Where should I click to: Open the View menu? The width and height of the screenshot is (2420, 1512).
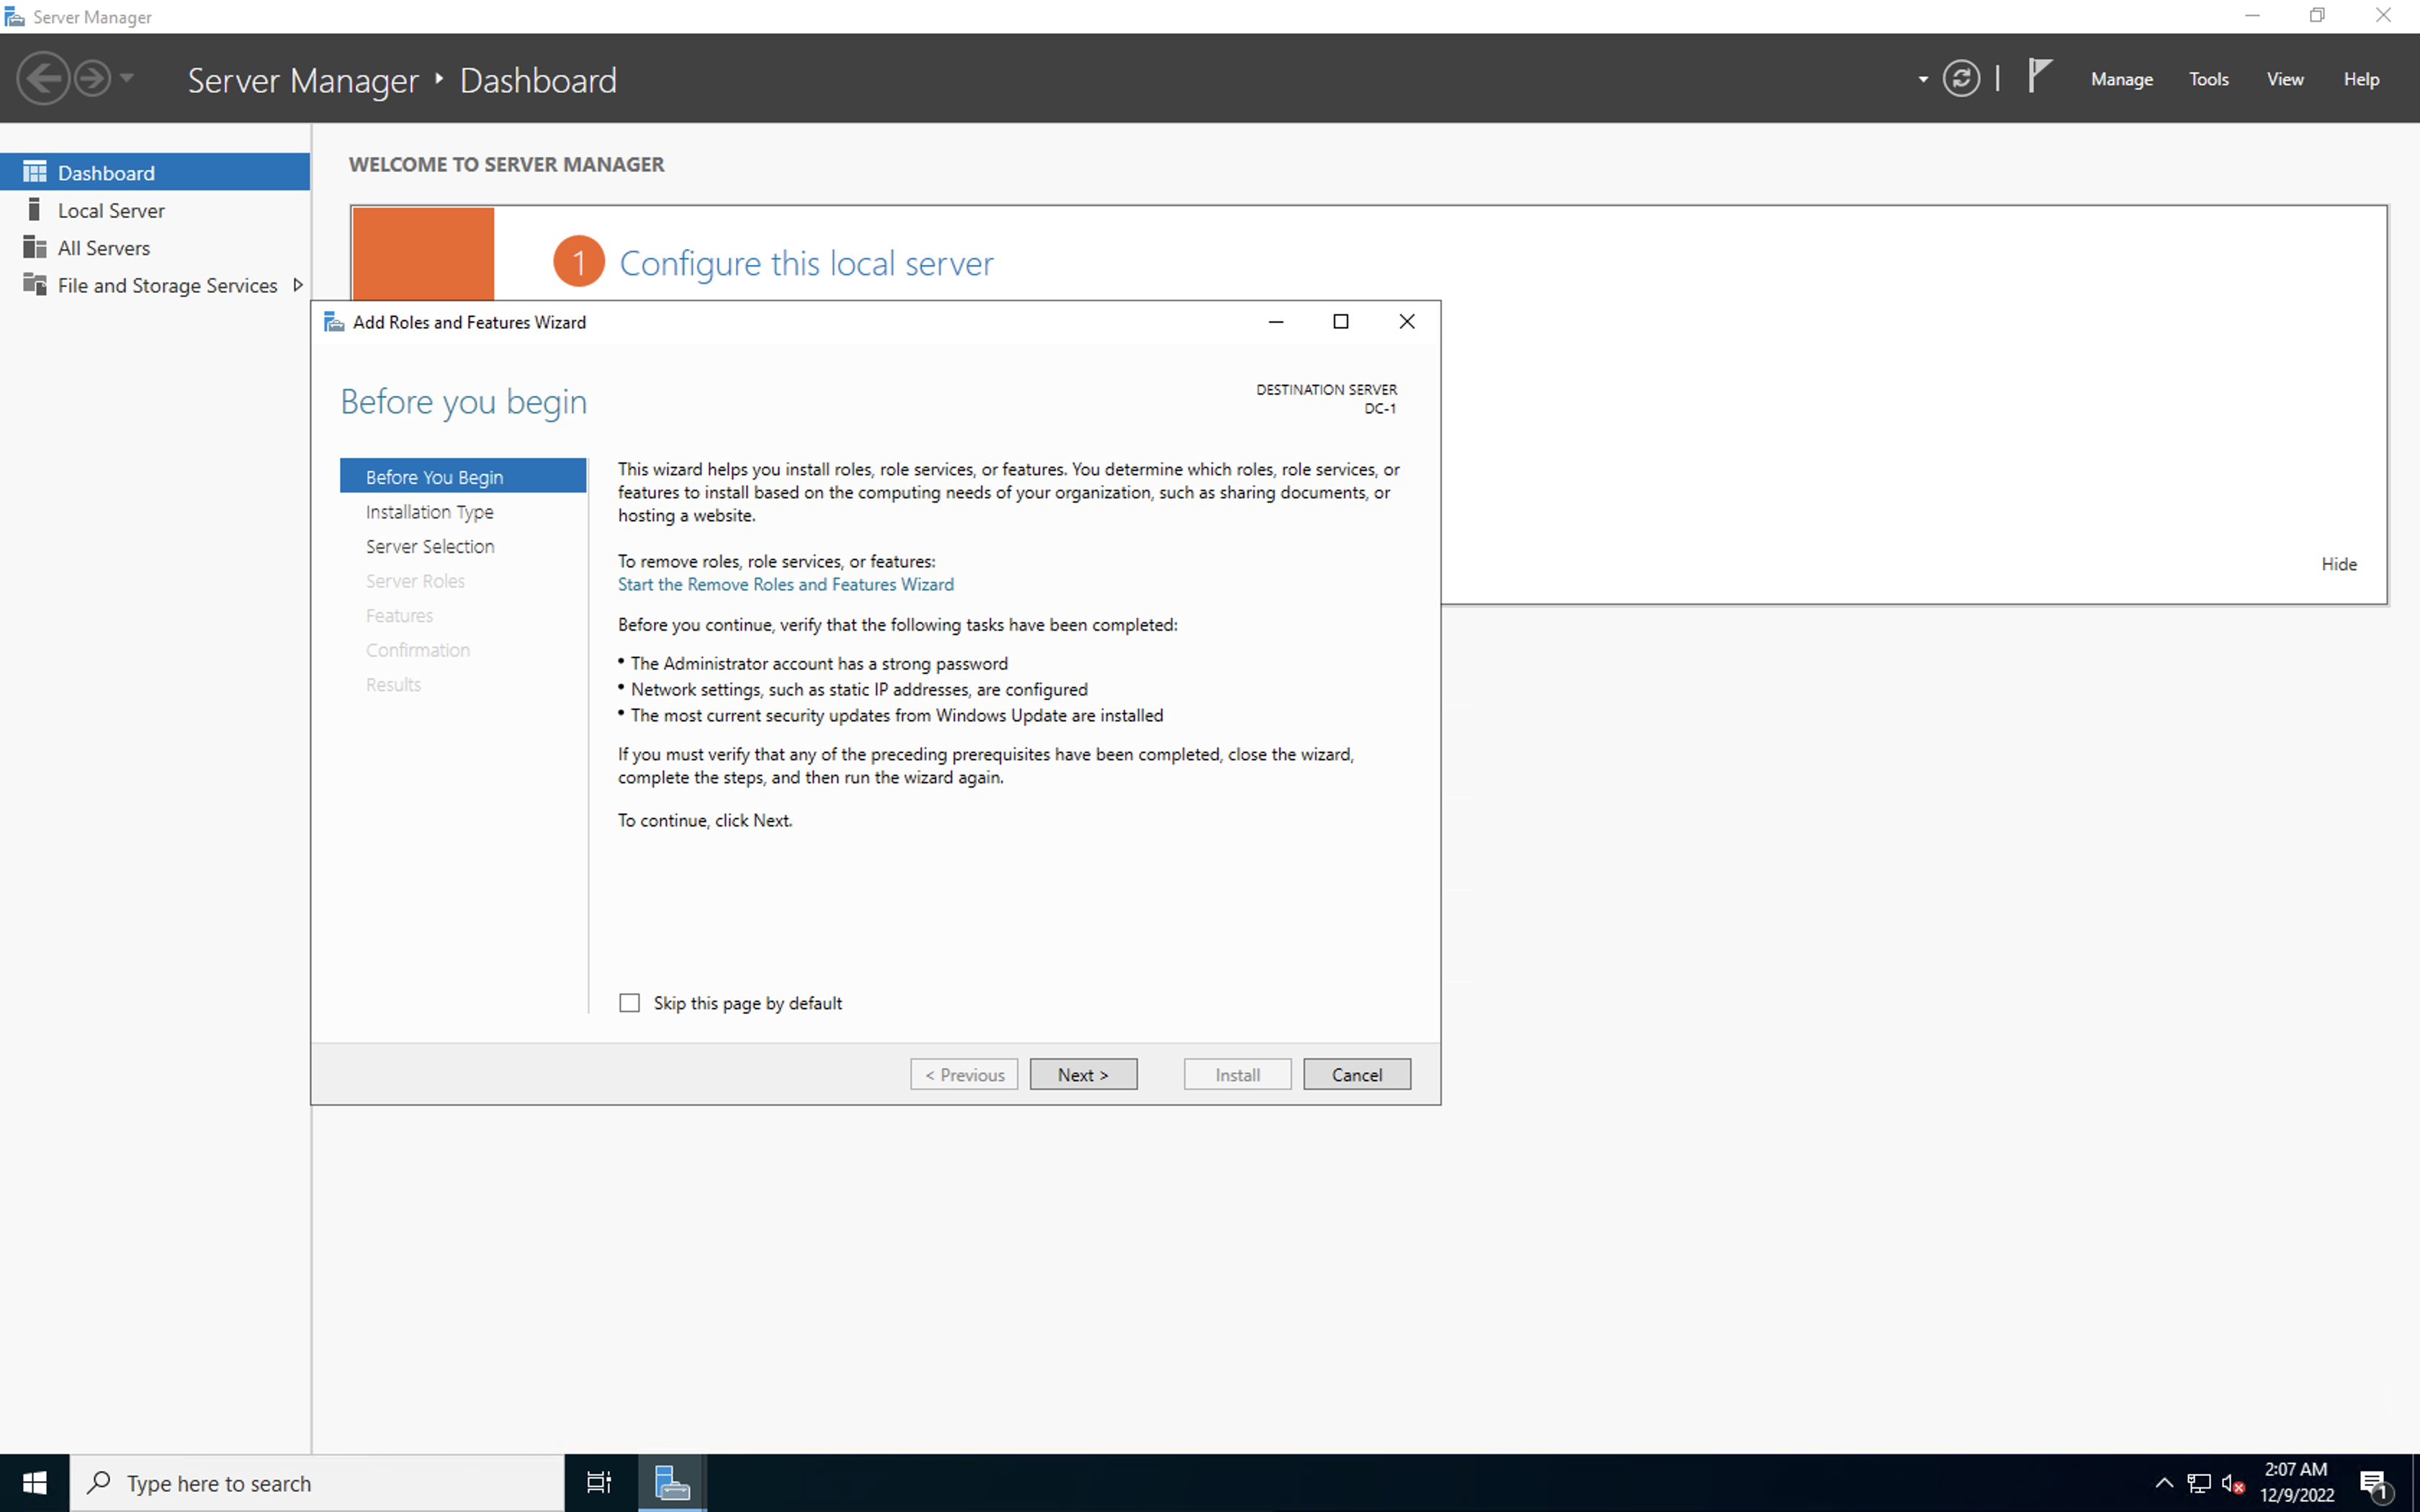(2285, 79)
